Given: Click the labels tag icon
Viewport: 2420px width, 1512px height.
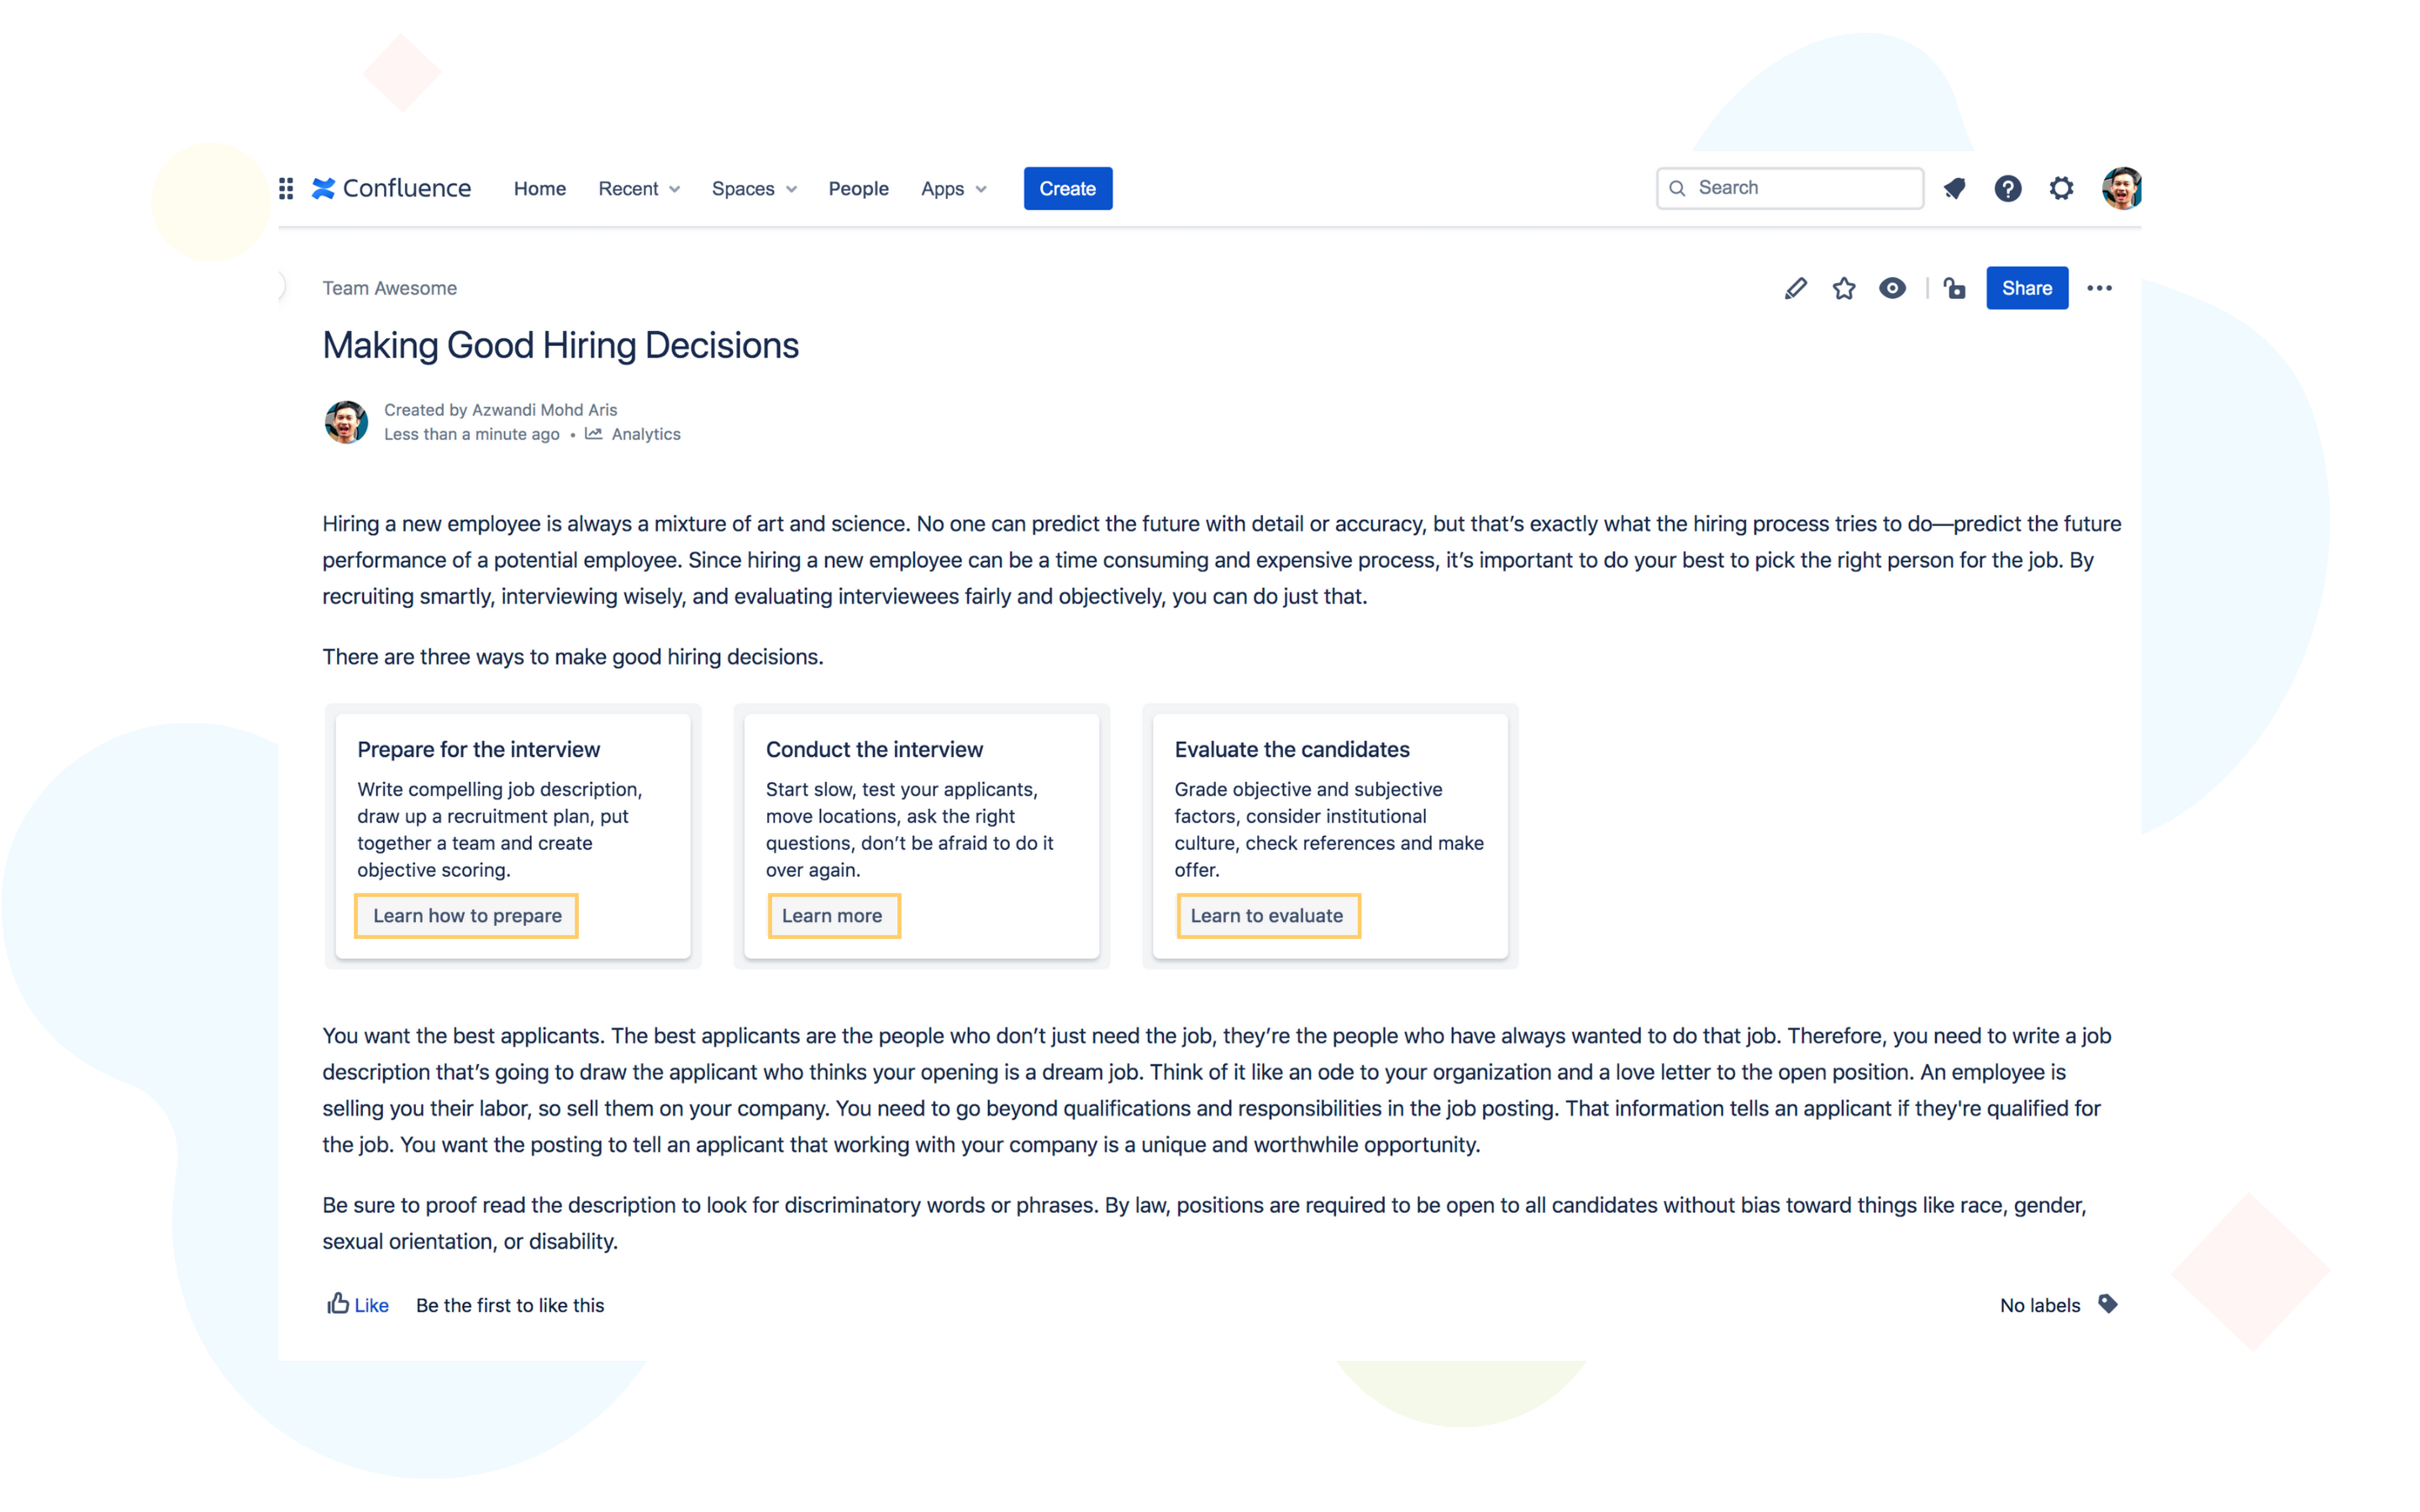Looking at the screenshot, I should click(x=2108, y=1304).
